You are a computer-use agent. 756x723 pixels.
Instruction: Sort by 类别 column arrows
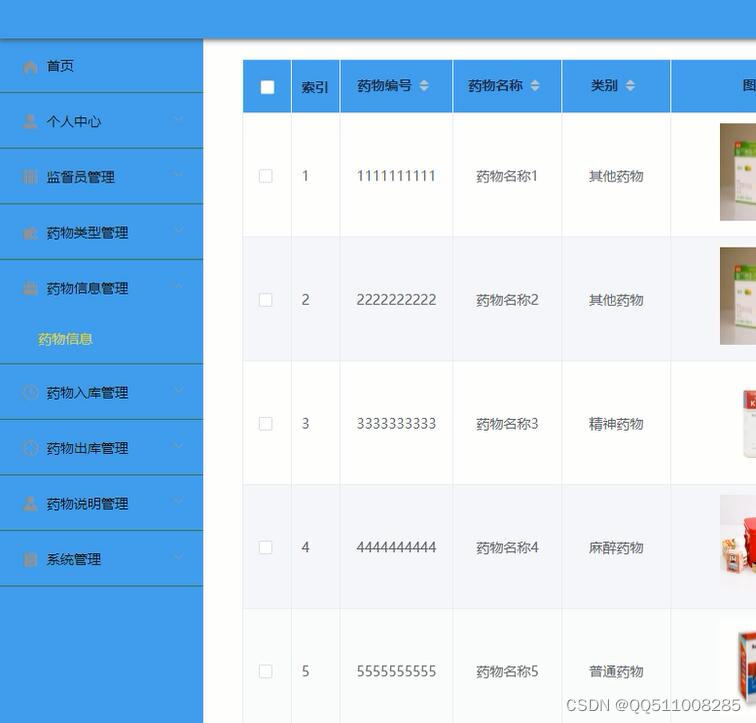[x=630, y=86]
